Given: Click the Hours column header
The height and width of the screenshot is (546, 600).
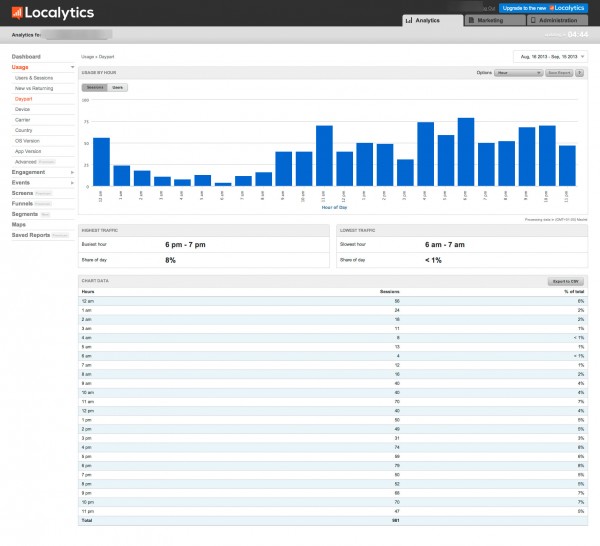Looking at the screenshot, I should (x=88, y=292).
